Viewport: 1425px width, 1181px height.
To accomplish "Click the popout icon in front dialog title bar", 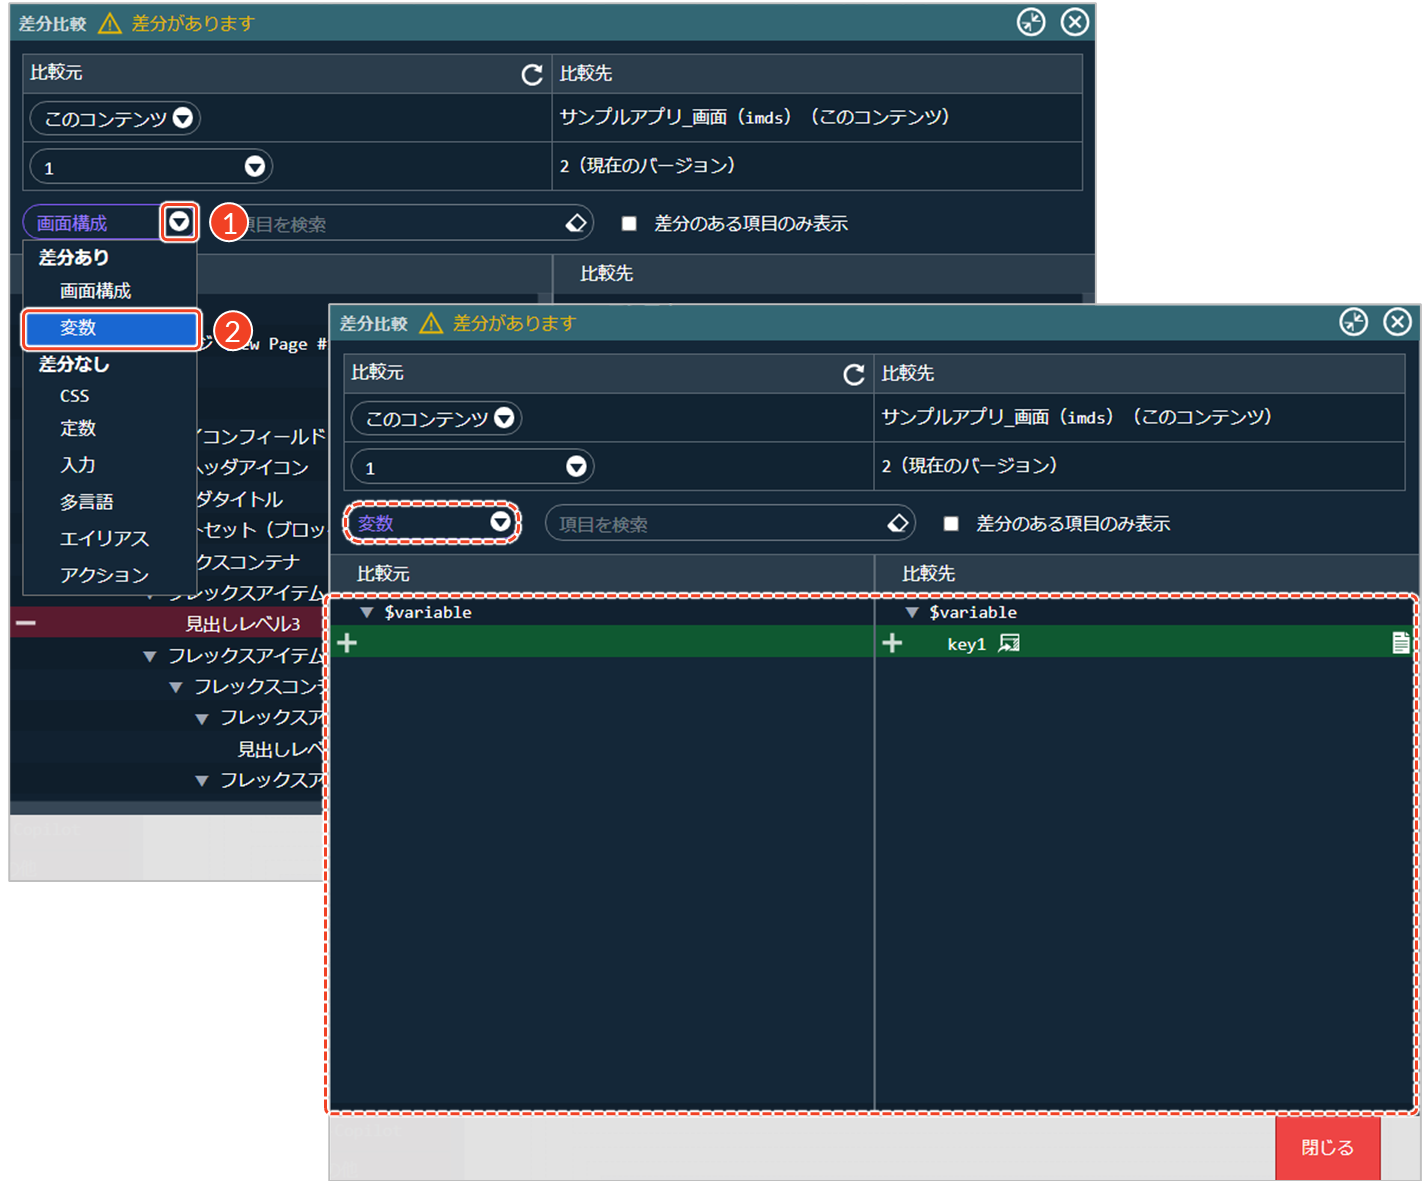I will [1353, 322].
